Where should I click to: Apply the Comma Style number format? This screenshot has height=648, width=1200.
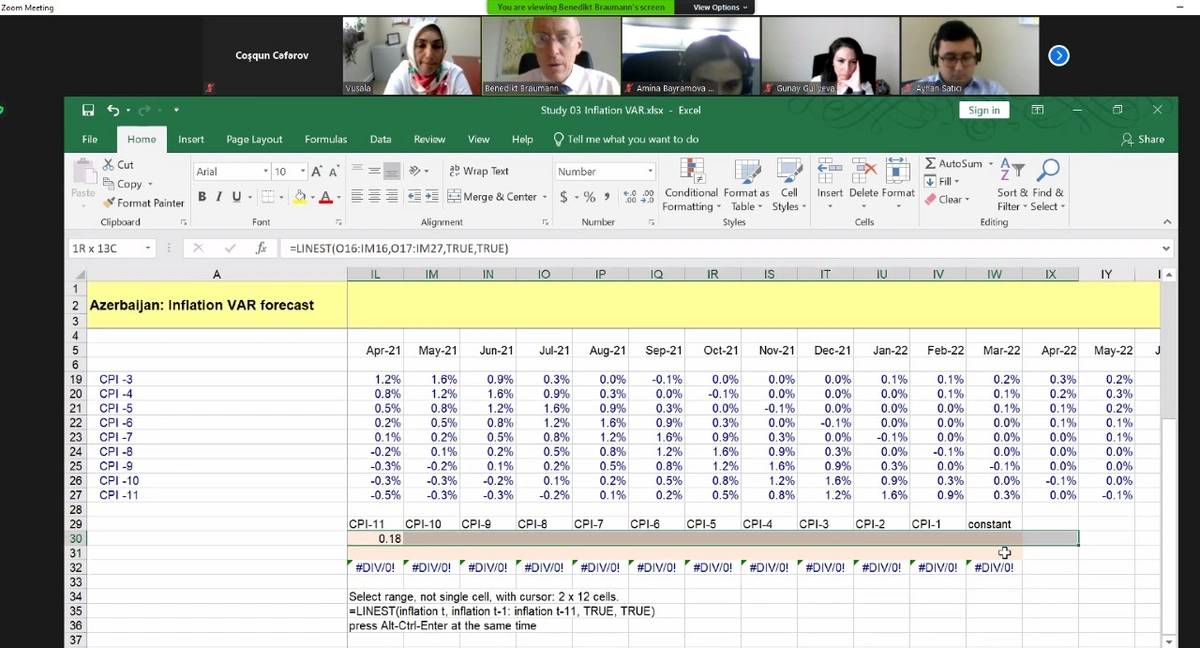(606, 197)
